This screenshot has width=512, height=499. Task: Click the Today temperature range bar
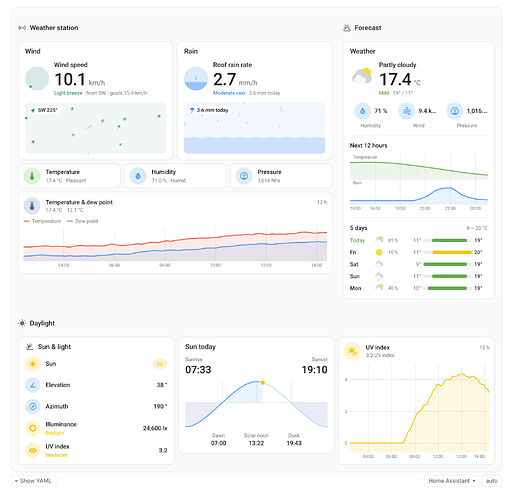pos(449,240)
